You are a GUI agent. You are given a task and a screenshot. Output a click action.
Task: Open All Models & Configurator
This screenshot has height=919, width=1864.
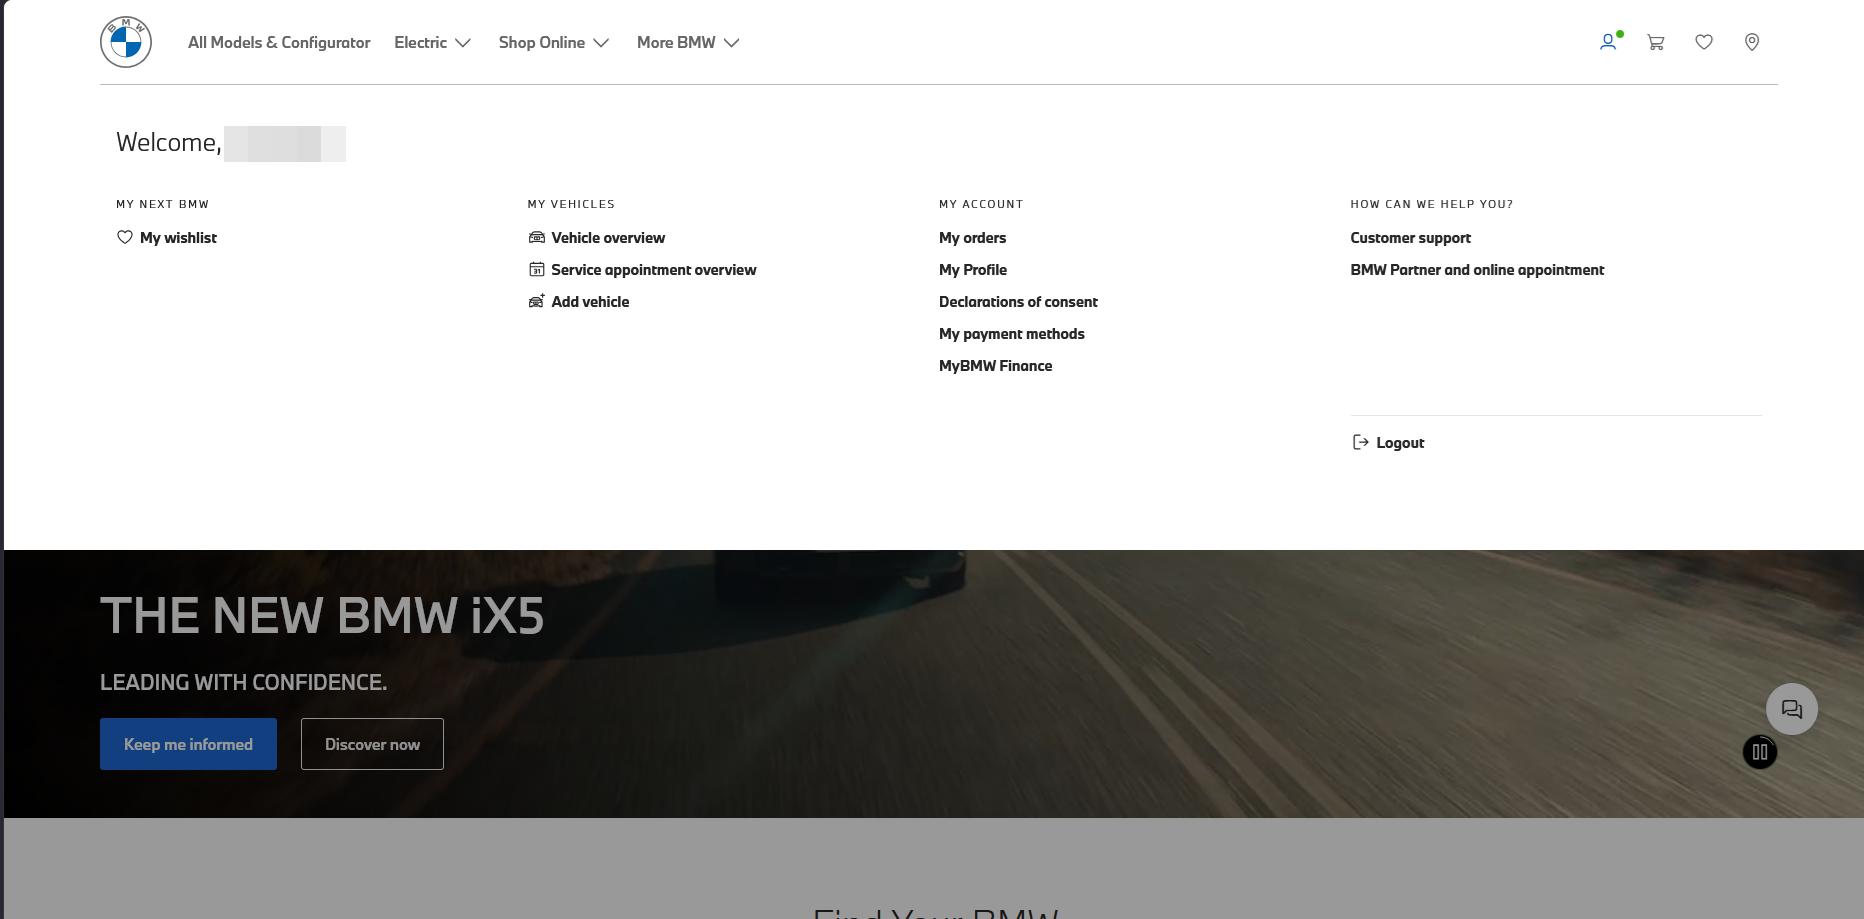coord(279,42)
